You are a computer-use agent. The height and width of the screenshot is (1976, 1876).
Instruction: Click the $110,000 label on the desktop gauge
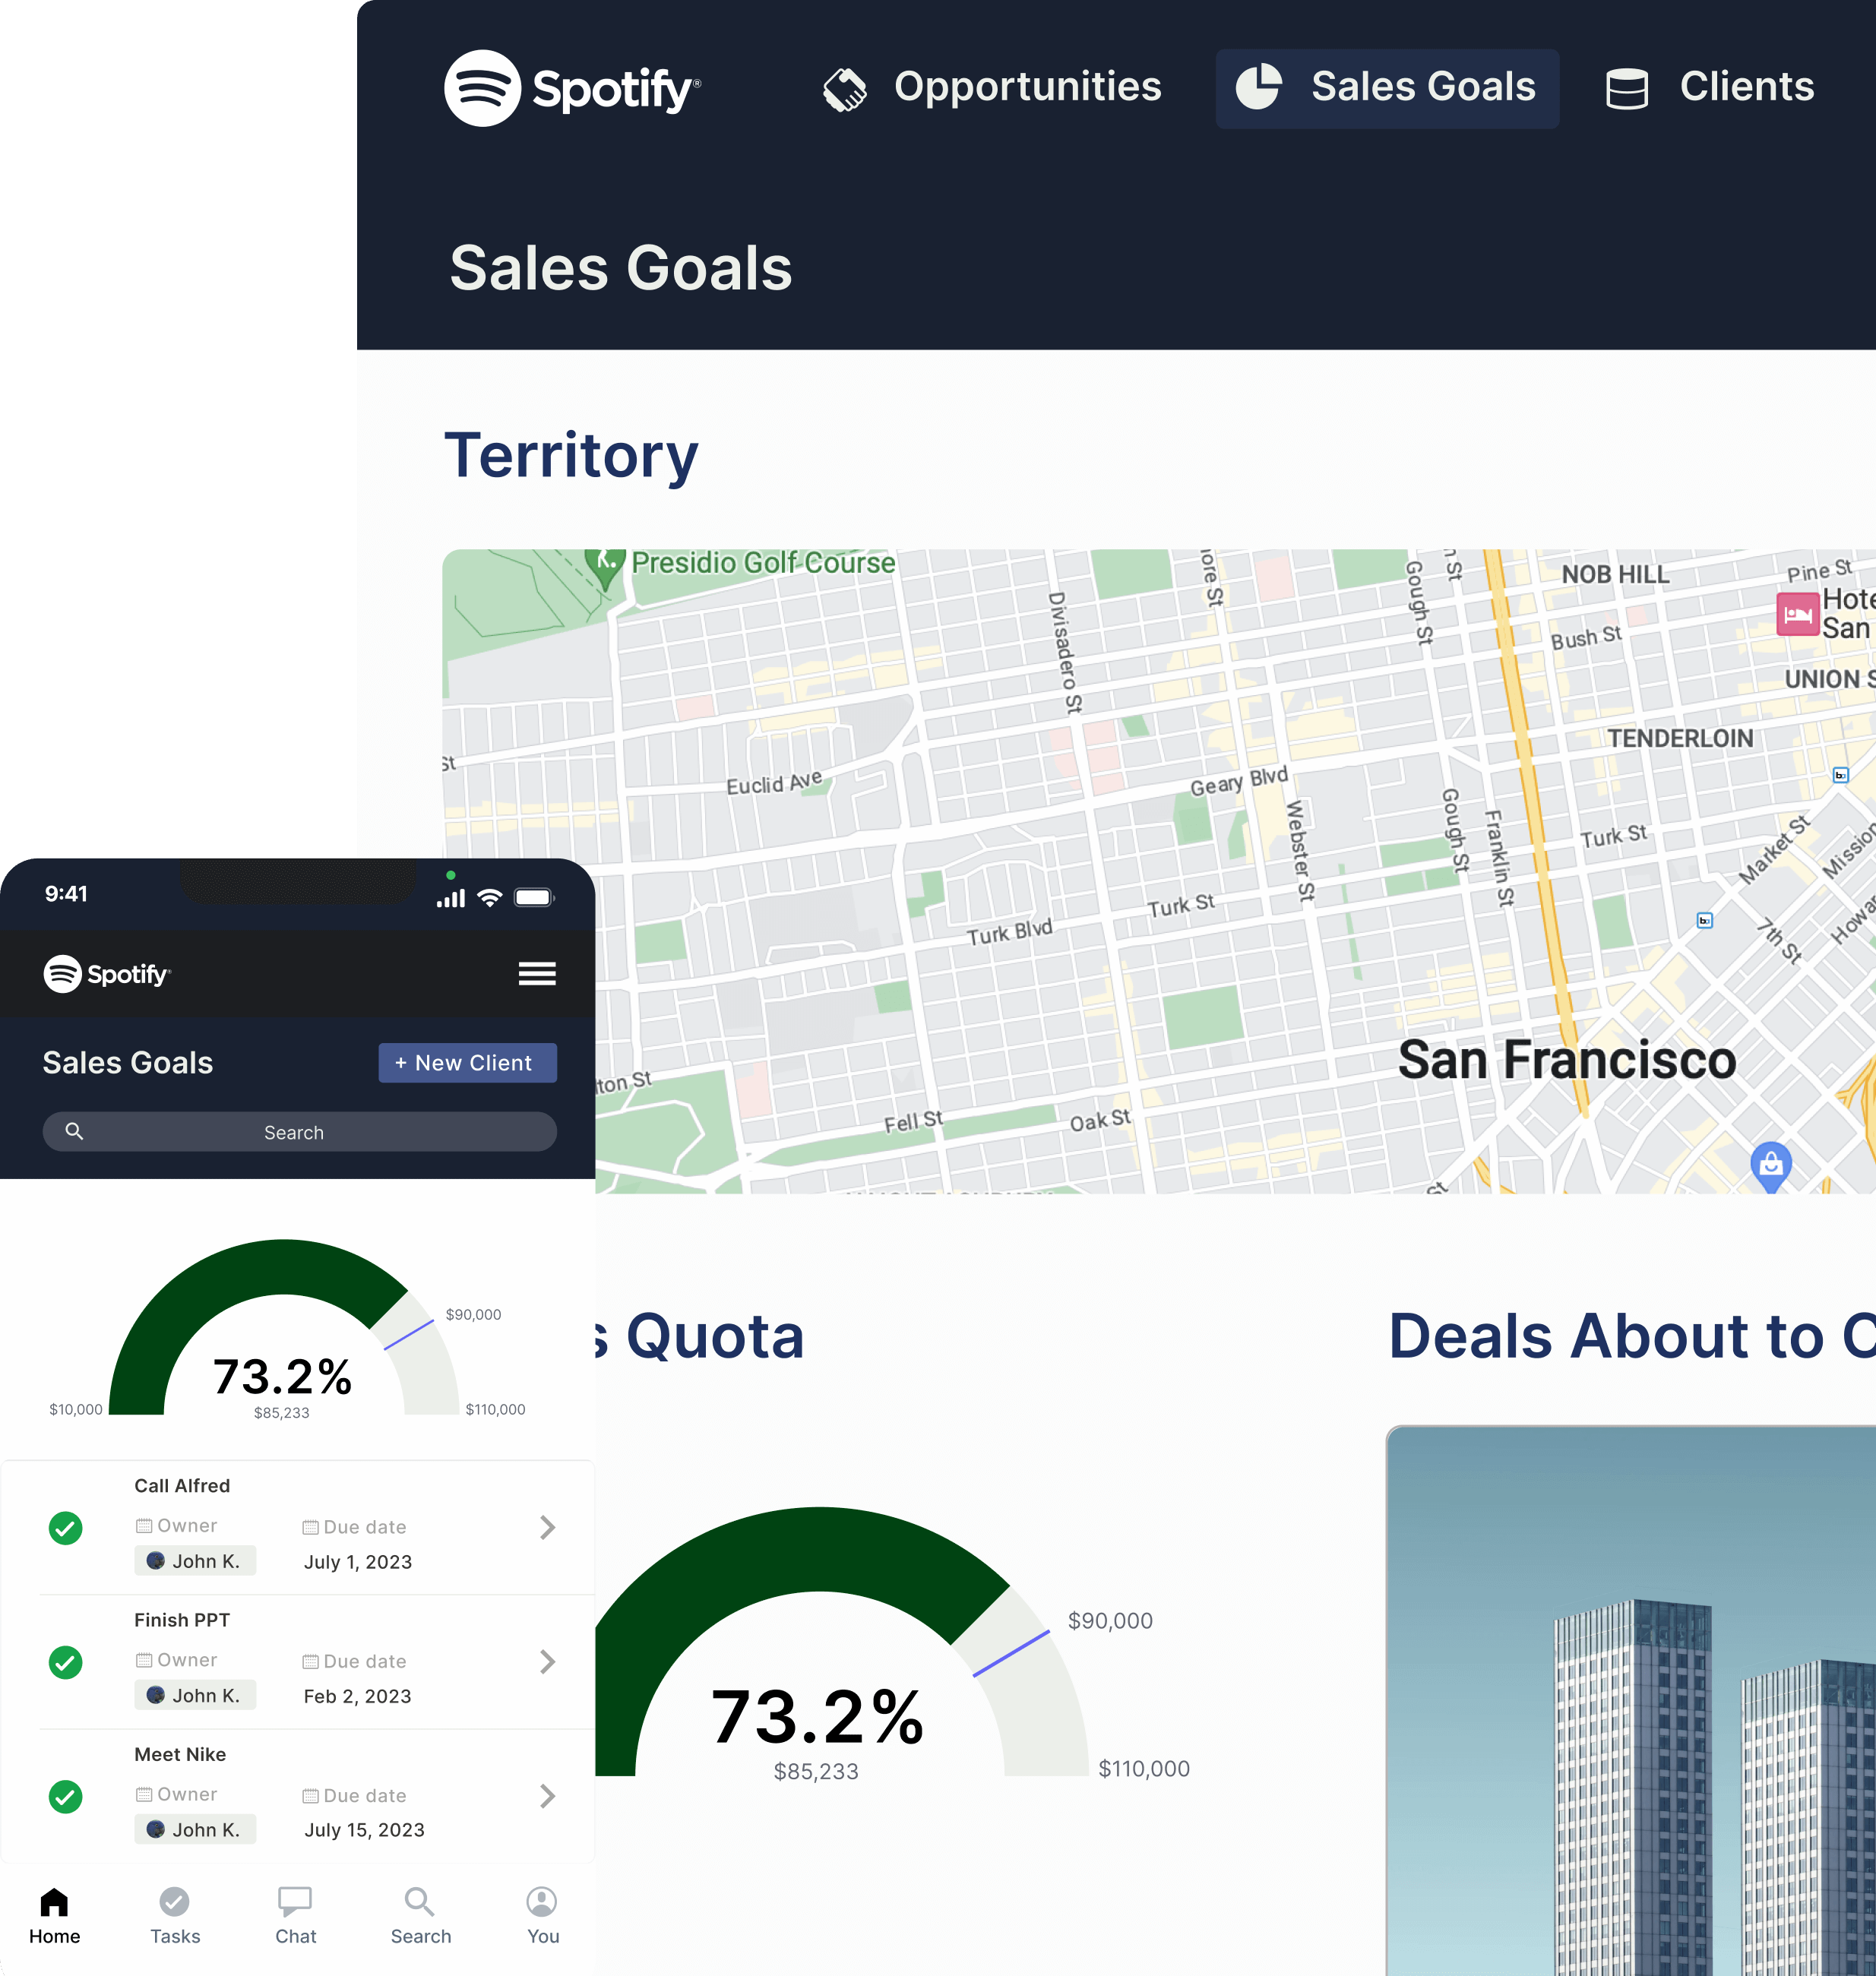click(x=1144, y=1769)
